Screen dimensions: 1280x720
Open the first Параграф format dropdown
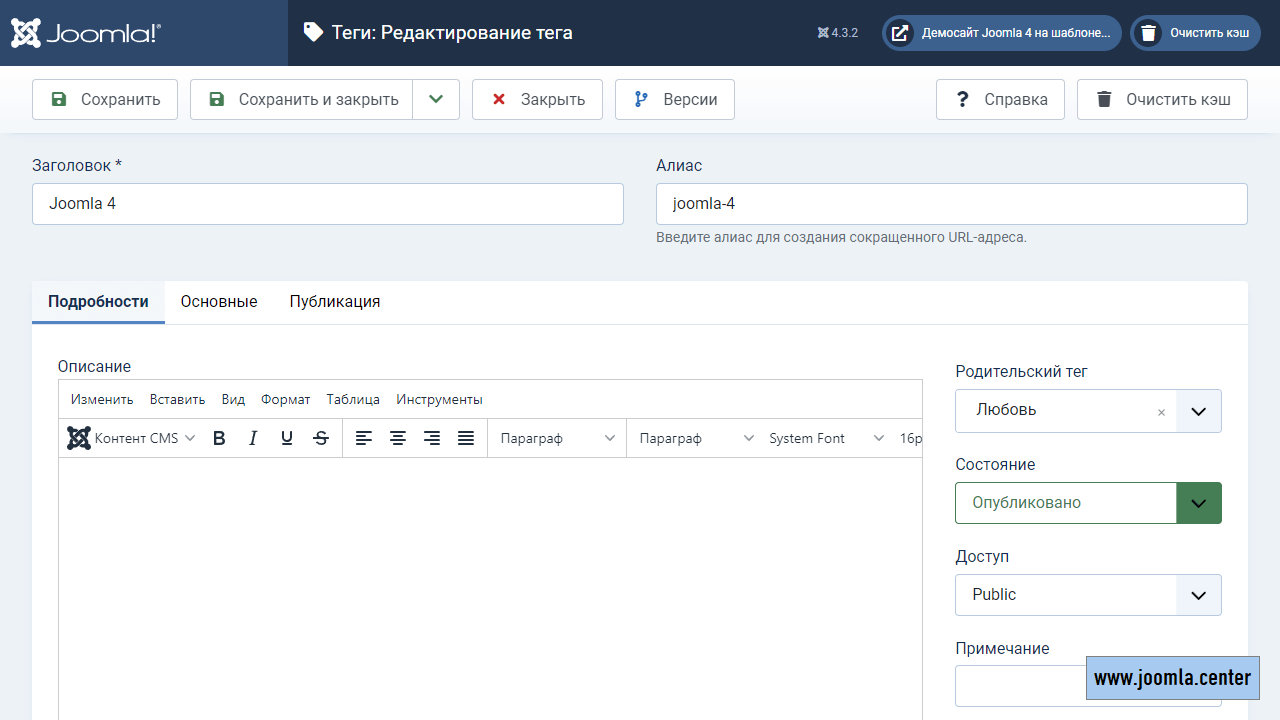557,438
